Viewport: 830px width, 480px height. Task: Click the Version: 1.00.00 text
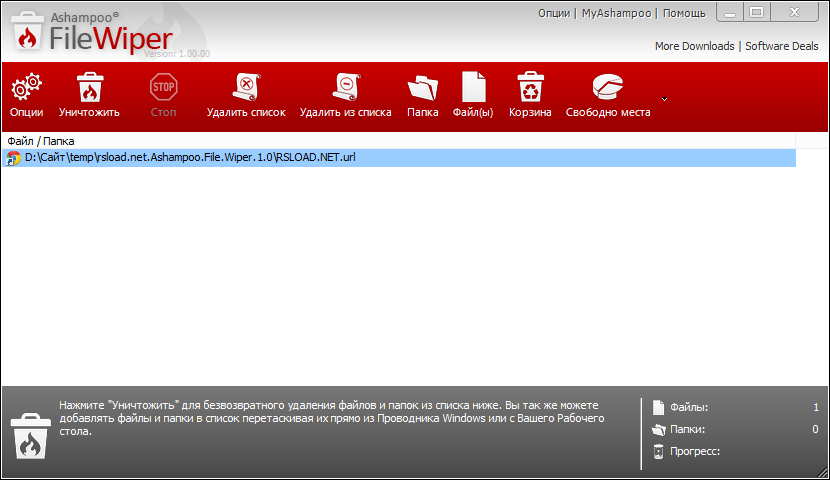pos(177,54)
